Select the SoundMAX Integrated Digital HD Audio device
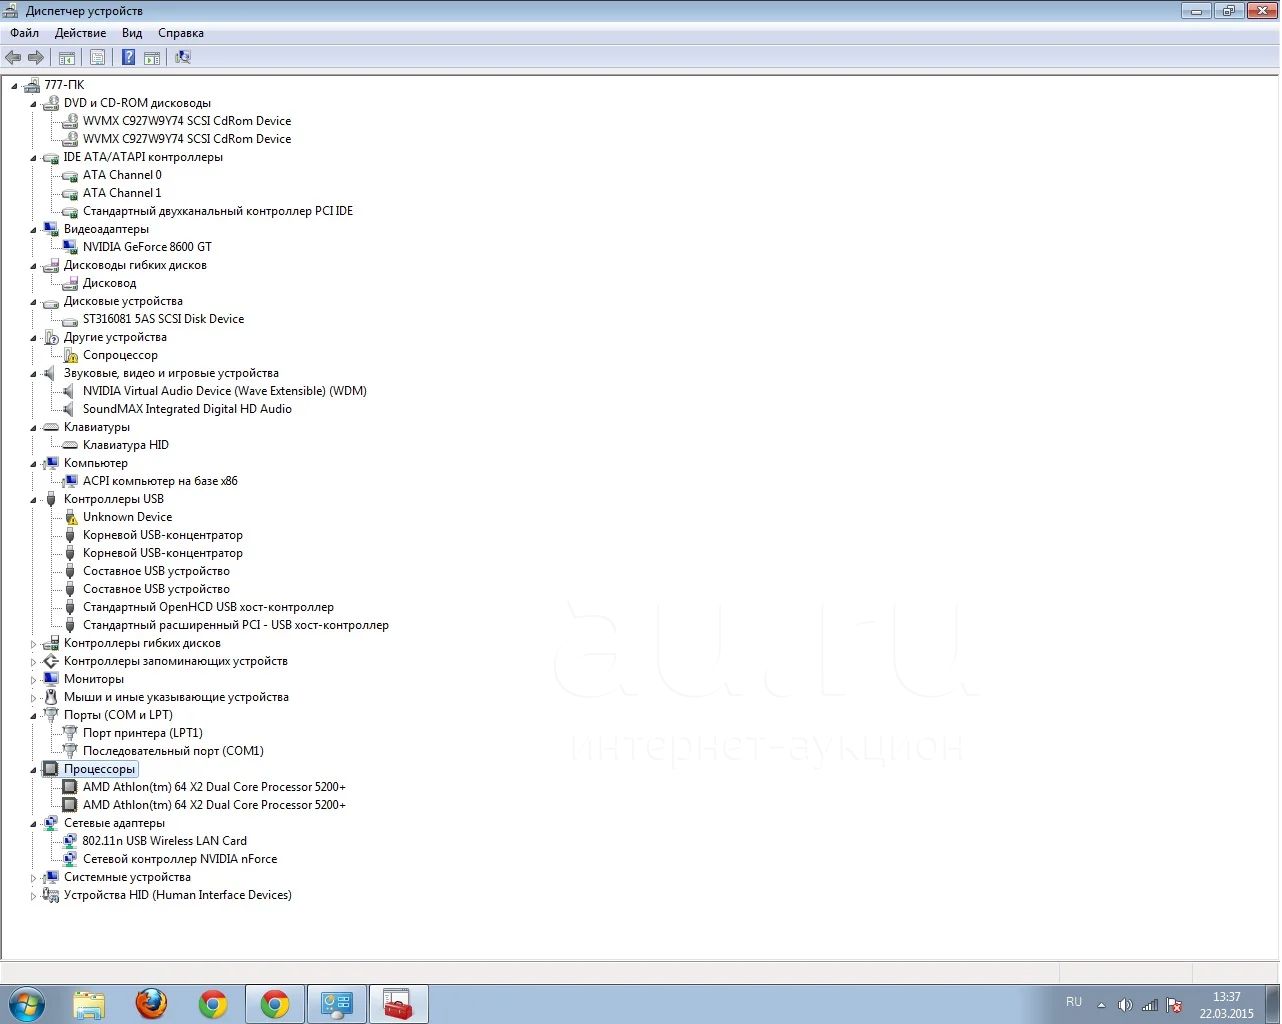This screenshot has height=1024, width=1282. [187, 409]
